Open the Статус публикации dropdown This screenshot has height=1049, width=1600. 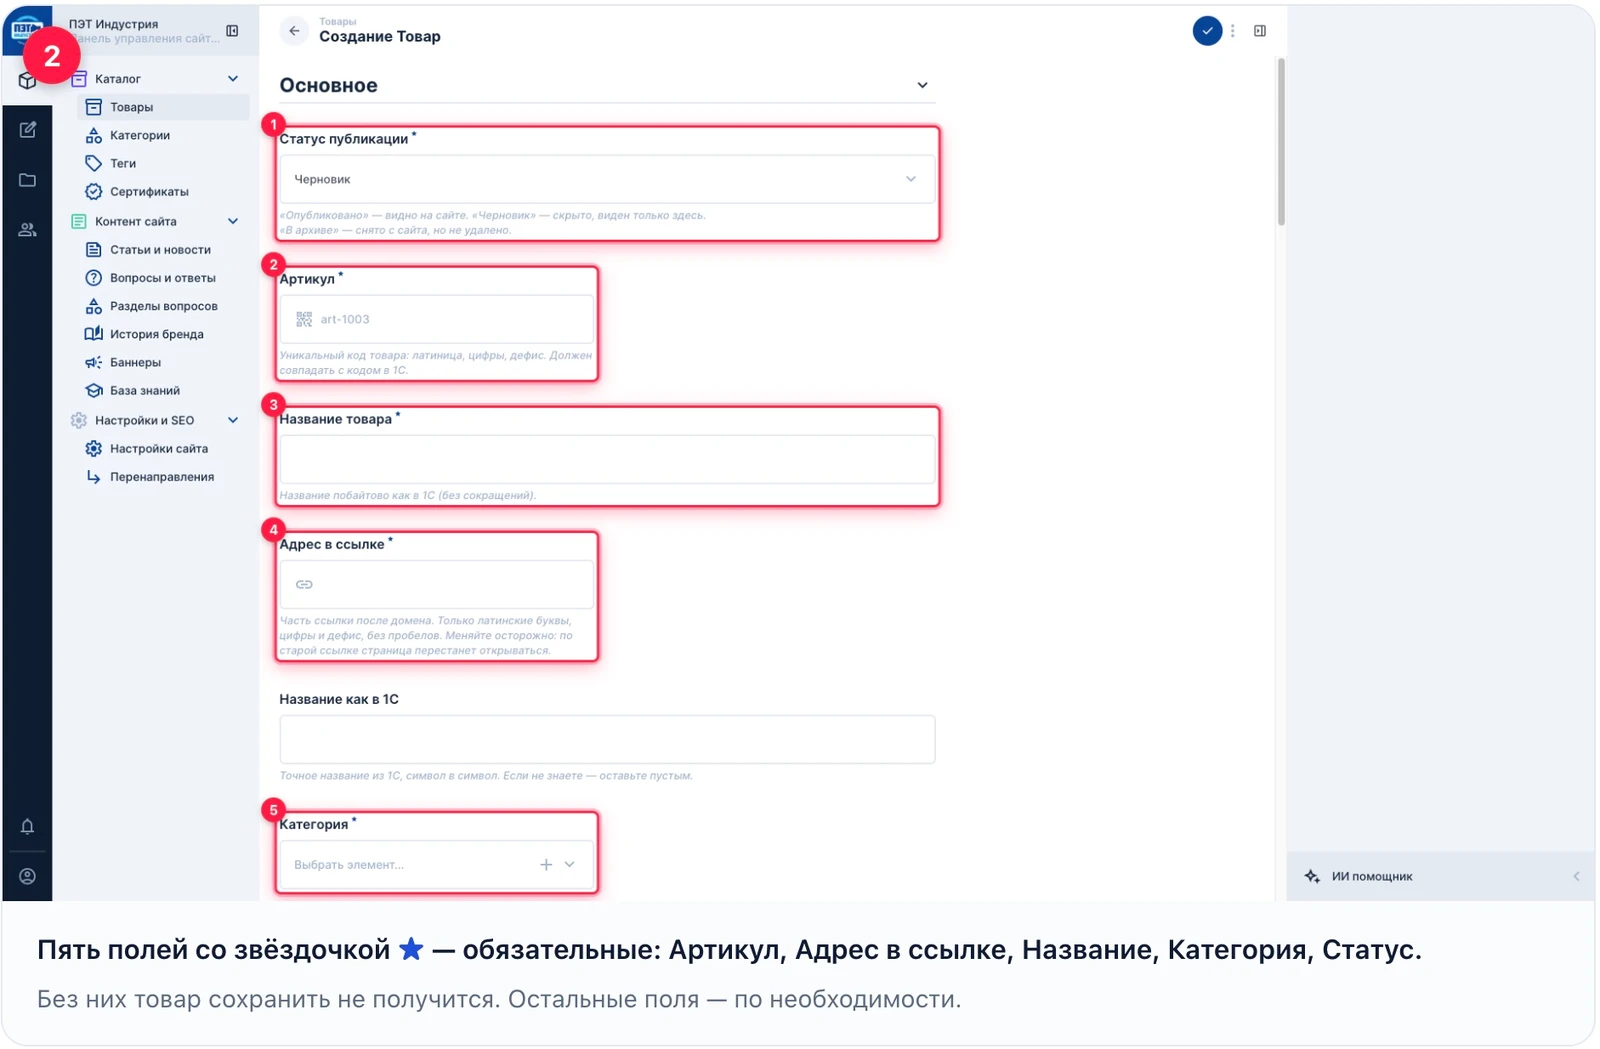(607, 179)
